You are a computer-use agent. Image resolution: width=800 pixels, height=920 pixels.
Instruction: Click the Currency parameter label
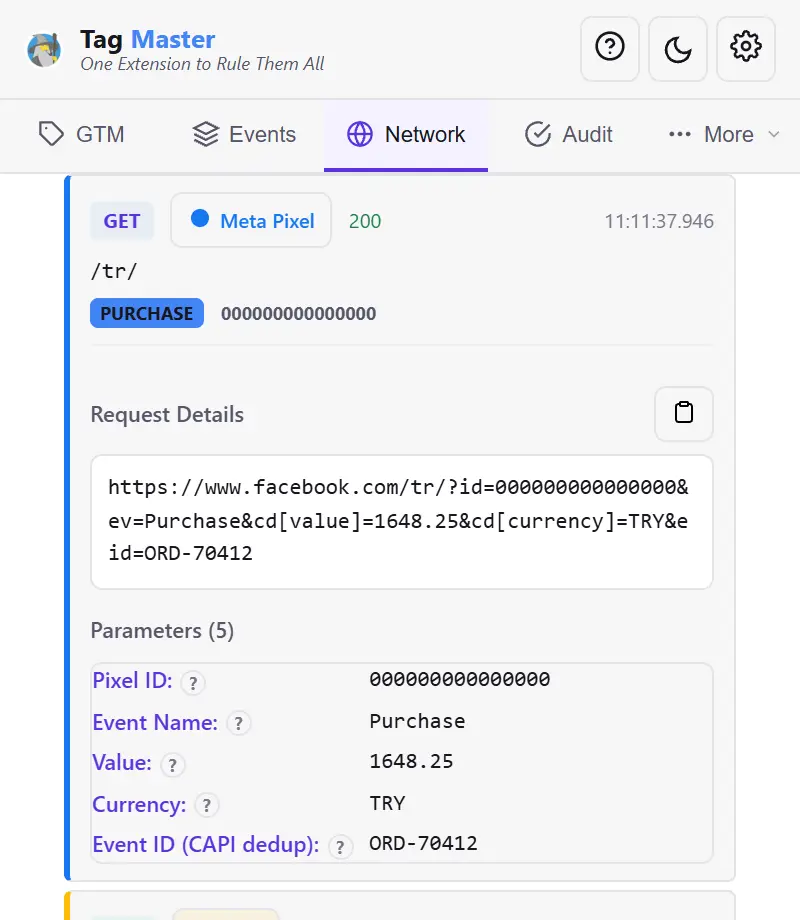point(139,804)
